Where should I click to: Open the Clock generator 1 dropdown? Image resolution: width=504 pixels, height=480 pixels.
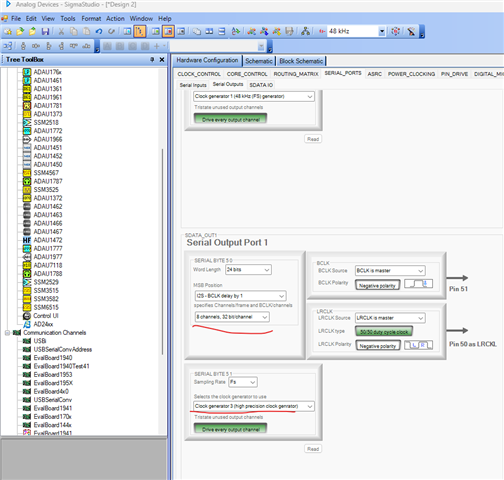[x=254, y=96]
